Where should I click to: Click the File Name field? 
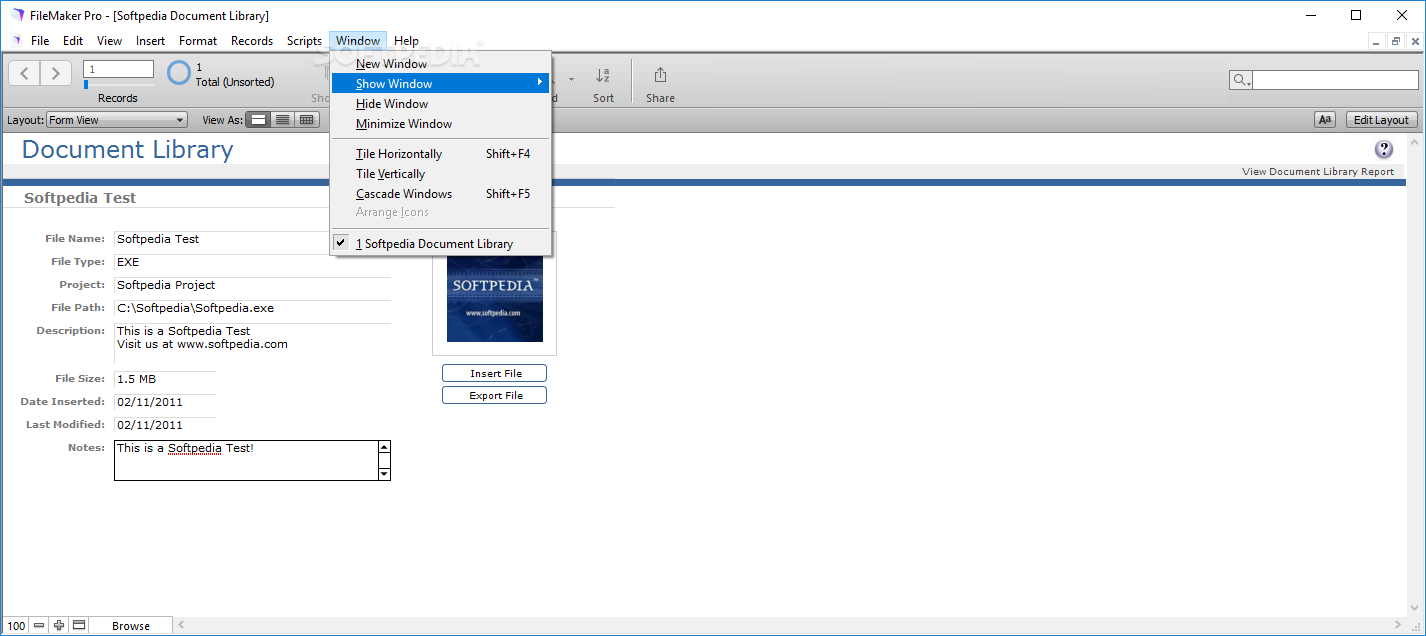click(x=252, y=239)
